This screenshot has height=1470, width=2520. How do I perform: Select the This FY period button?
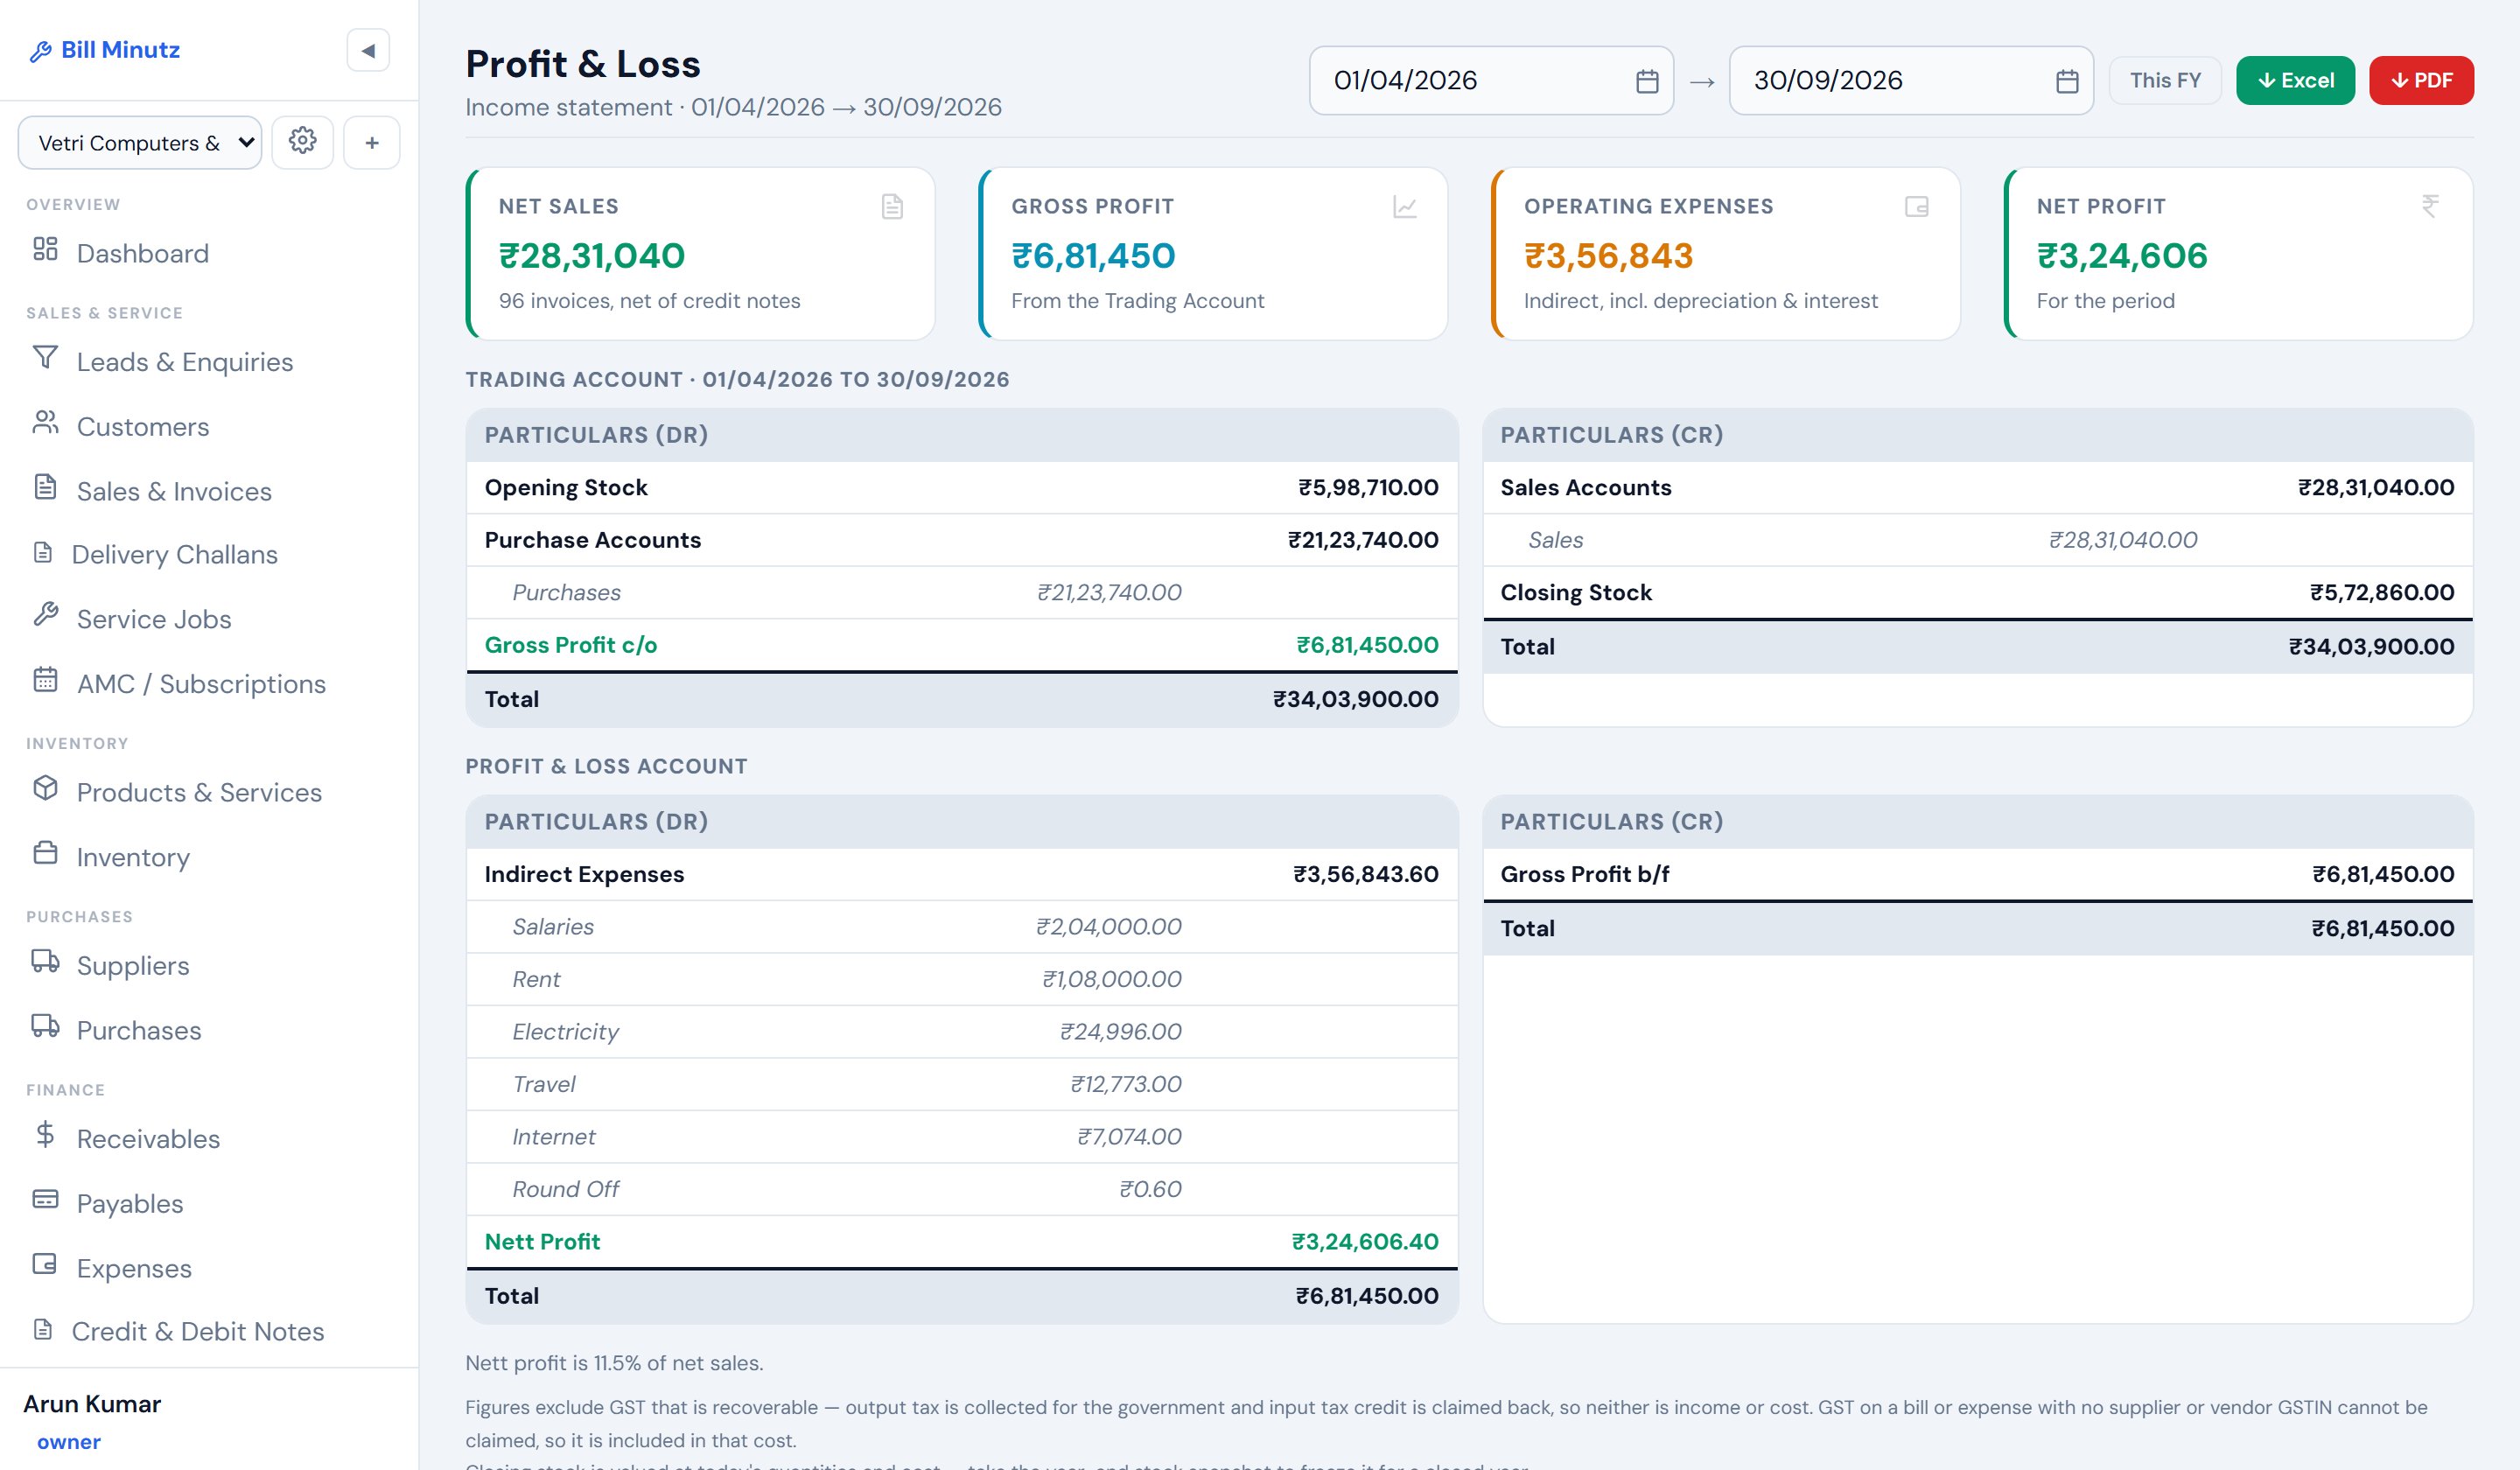tap(2165, 80)
